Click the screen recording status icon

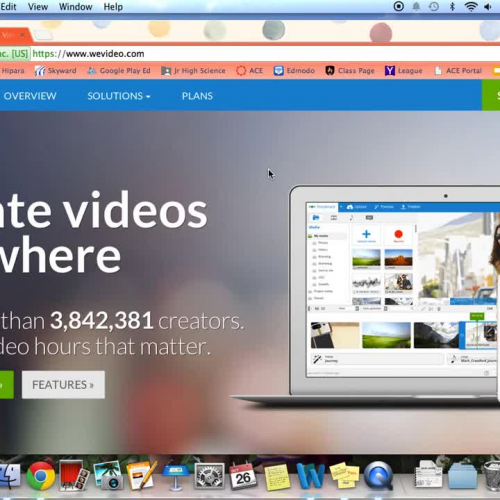[398, 6]
